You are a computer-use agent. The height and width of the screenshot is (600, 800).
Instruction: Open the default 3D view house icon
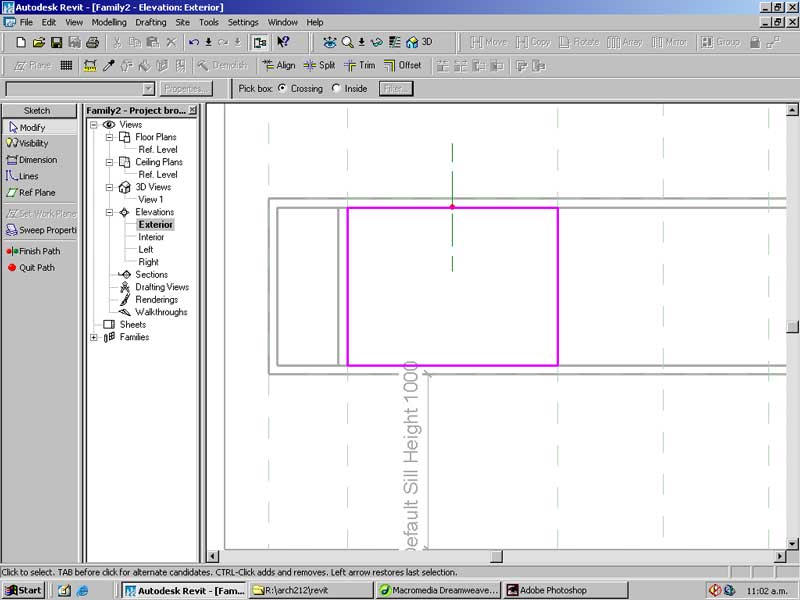click(x=412, y=42)
